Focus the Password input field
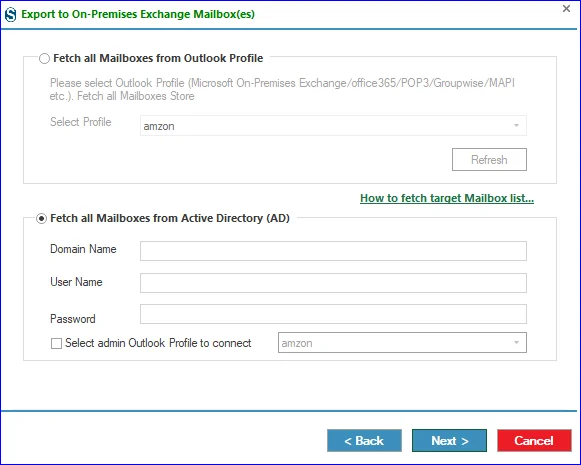Viewport: 581px width, 465px height. (x=333, y=314)
